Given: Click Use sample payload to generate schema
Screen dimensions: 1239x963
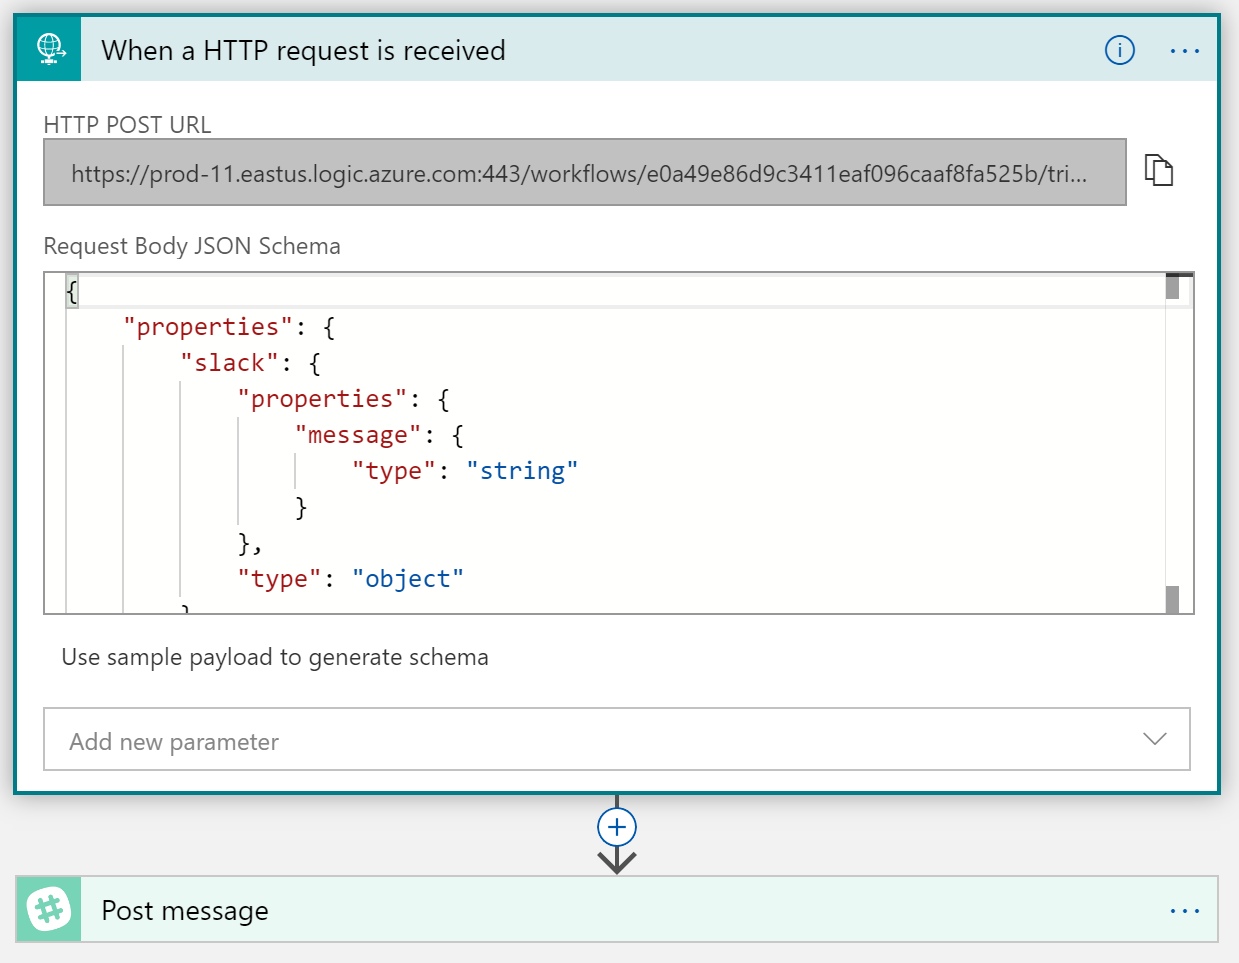Looking at the screenshot, I should point(275,657).
